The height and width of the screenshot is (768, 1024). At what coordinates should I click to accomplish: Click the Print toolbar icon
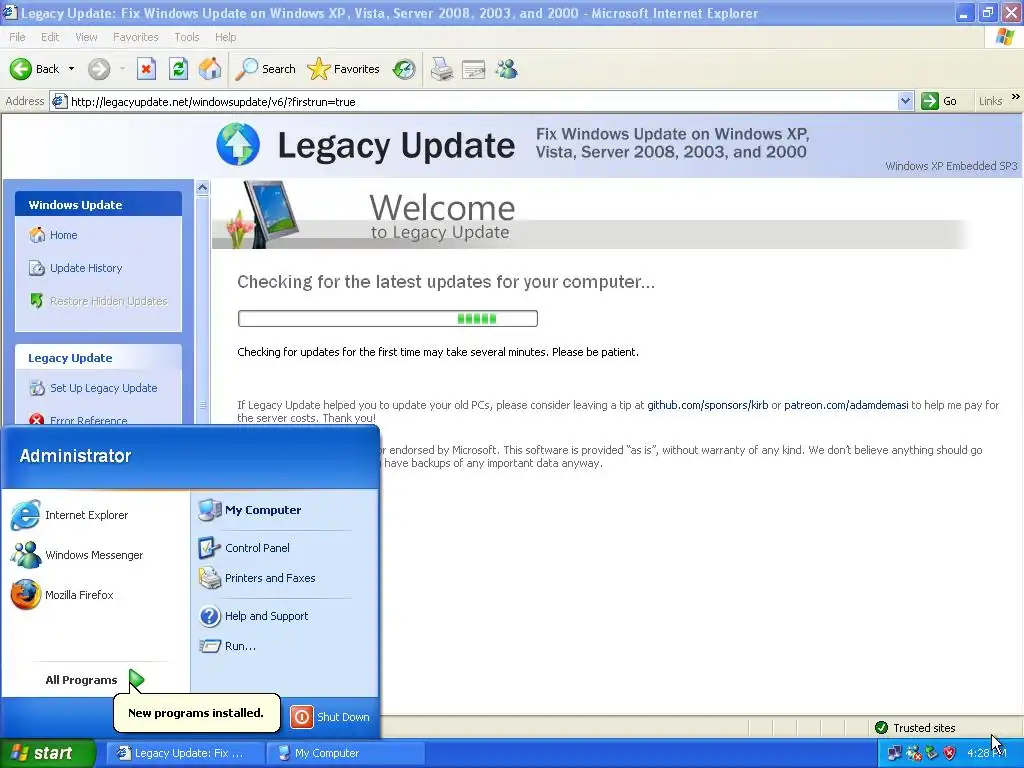click(x=441, y=69)
